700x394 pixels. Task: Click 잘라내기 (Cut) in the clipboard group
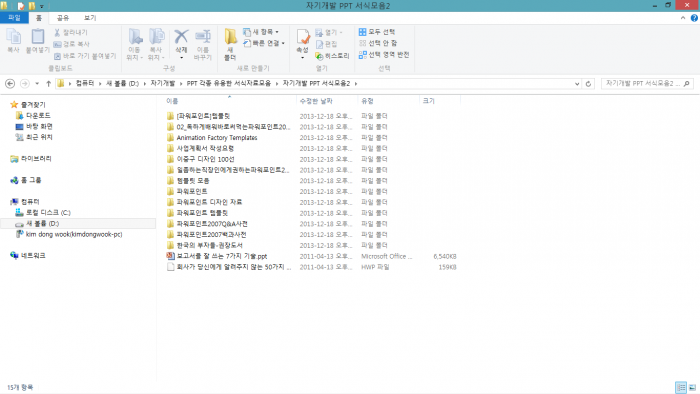(x=71, y=33)
